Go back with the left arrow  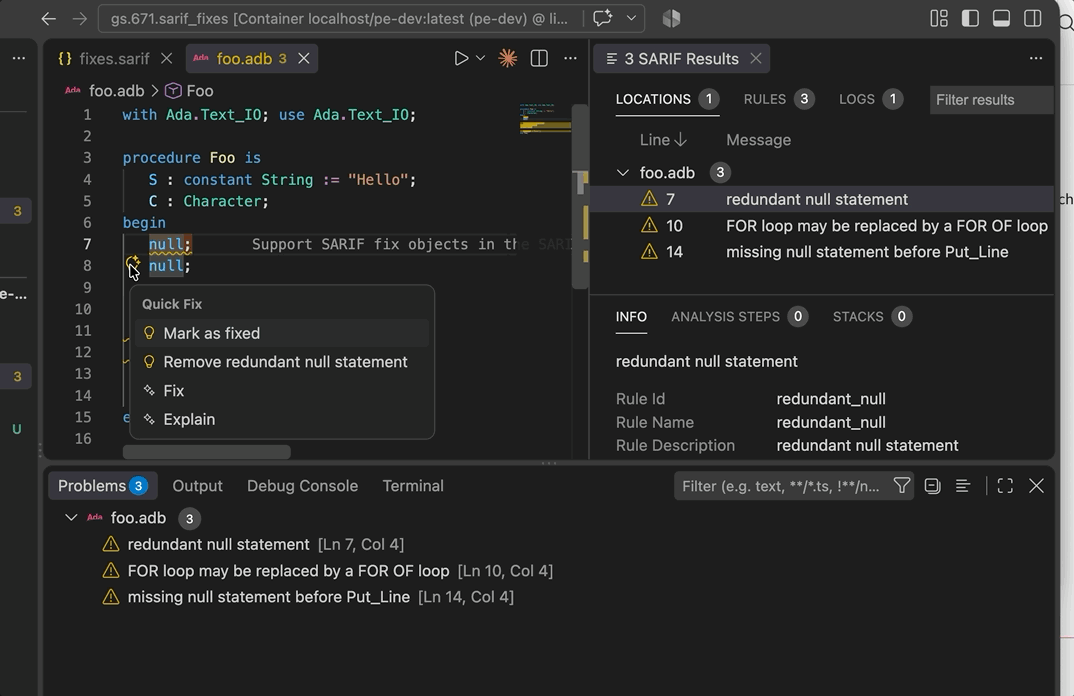[x=49, y=18]
